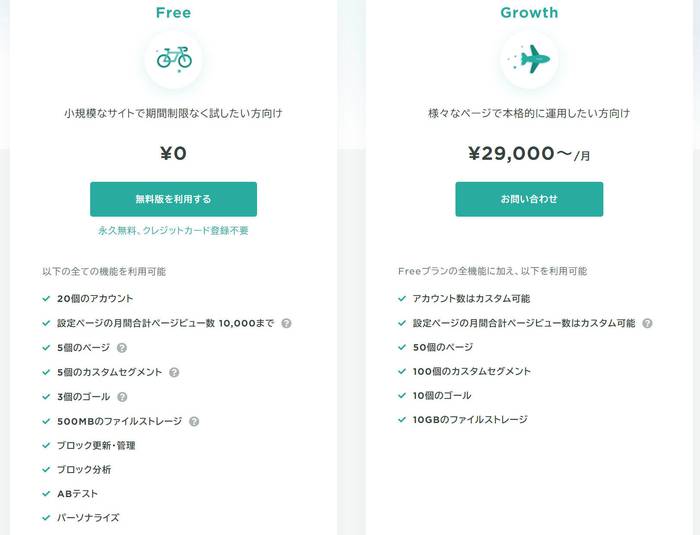Viewport: 700px width, 535px height.
Task: Click checkmark beside 10GBのファイルストレージ
Action: coord(402,419)
